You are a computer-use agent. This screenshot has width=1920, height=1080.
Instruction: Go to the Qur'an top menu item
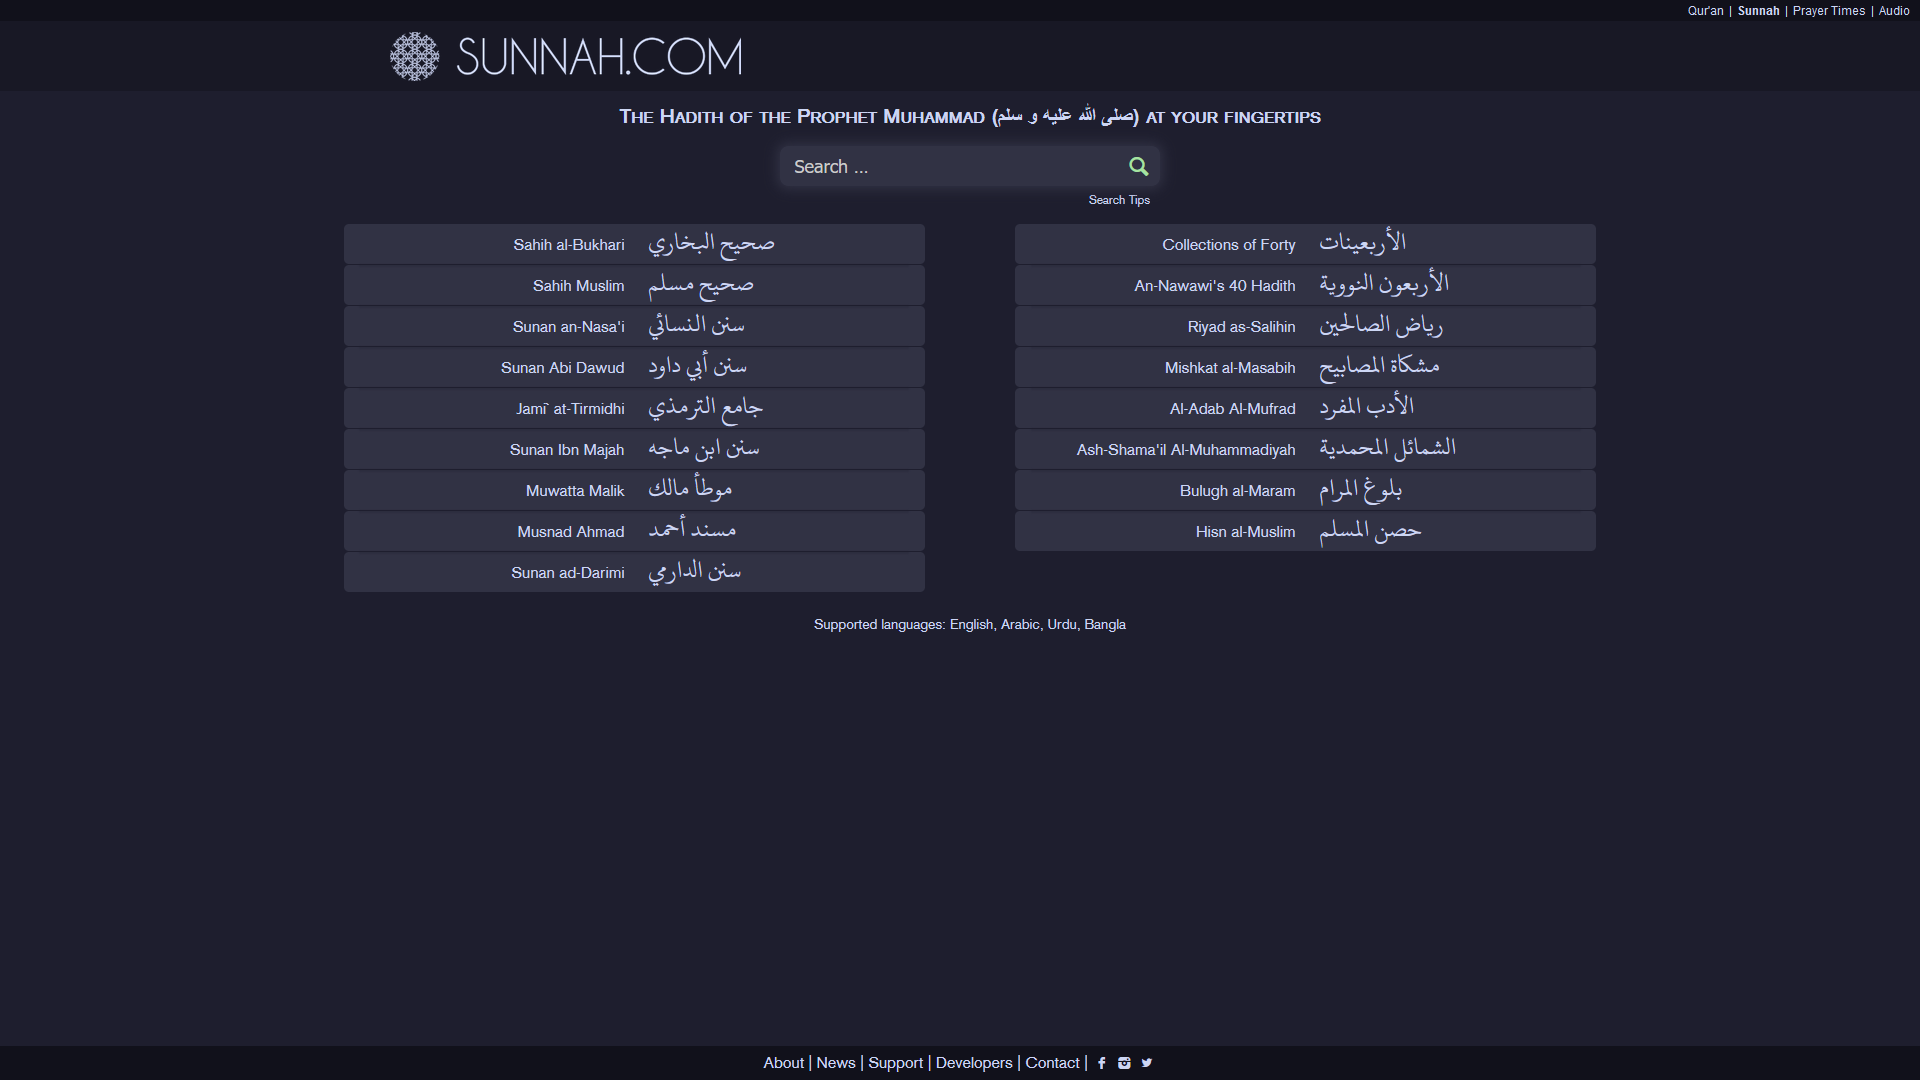[x=1705, y=11]
